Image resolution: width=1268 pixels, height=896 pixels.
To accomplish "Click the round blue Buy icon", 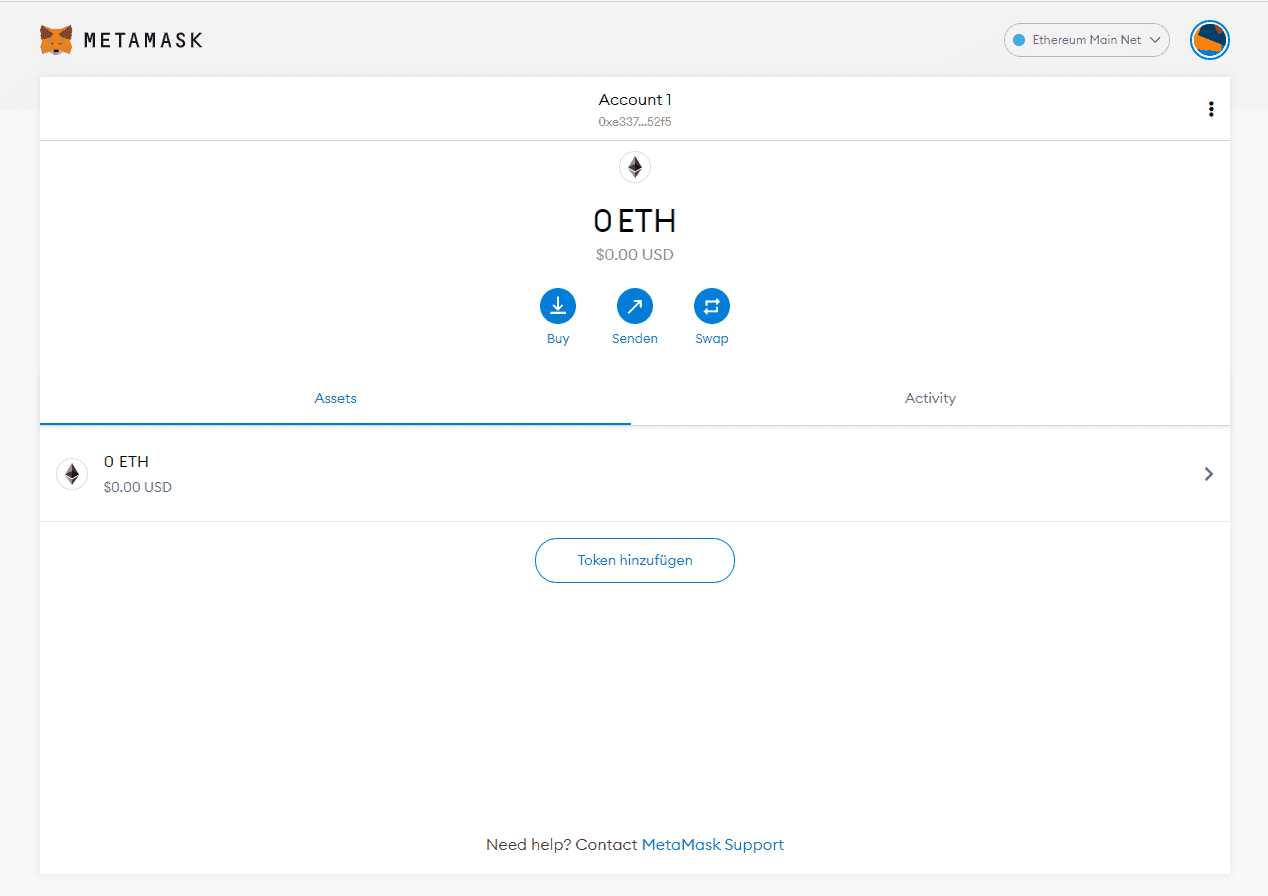I will tap(558, 306).
